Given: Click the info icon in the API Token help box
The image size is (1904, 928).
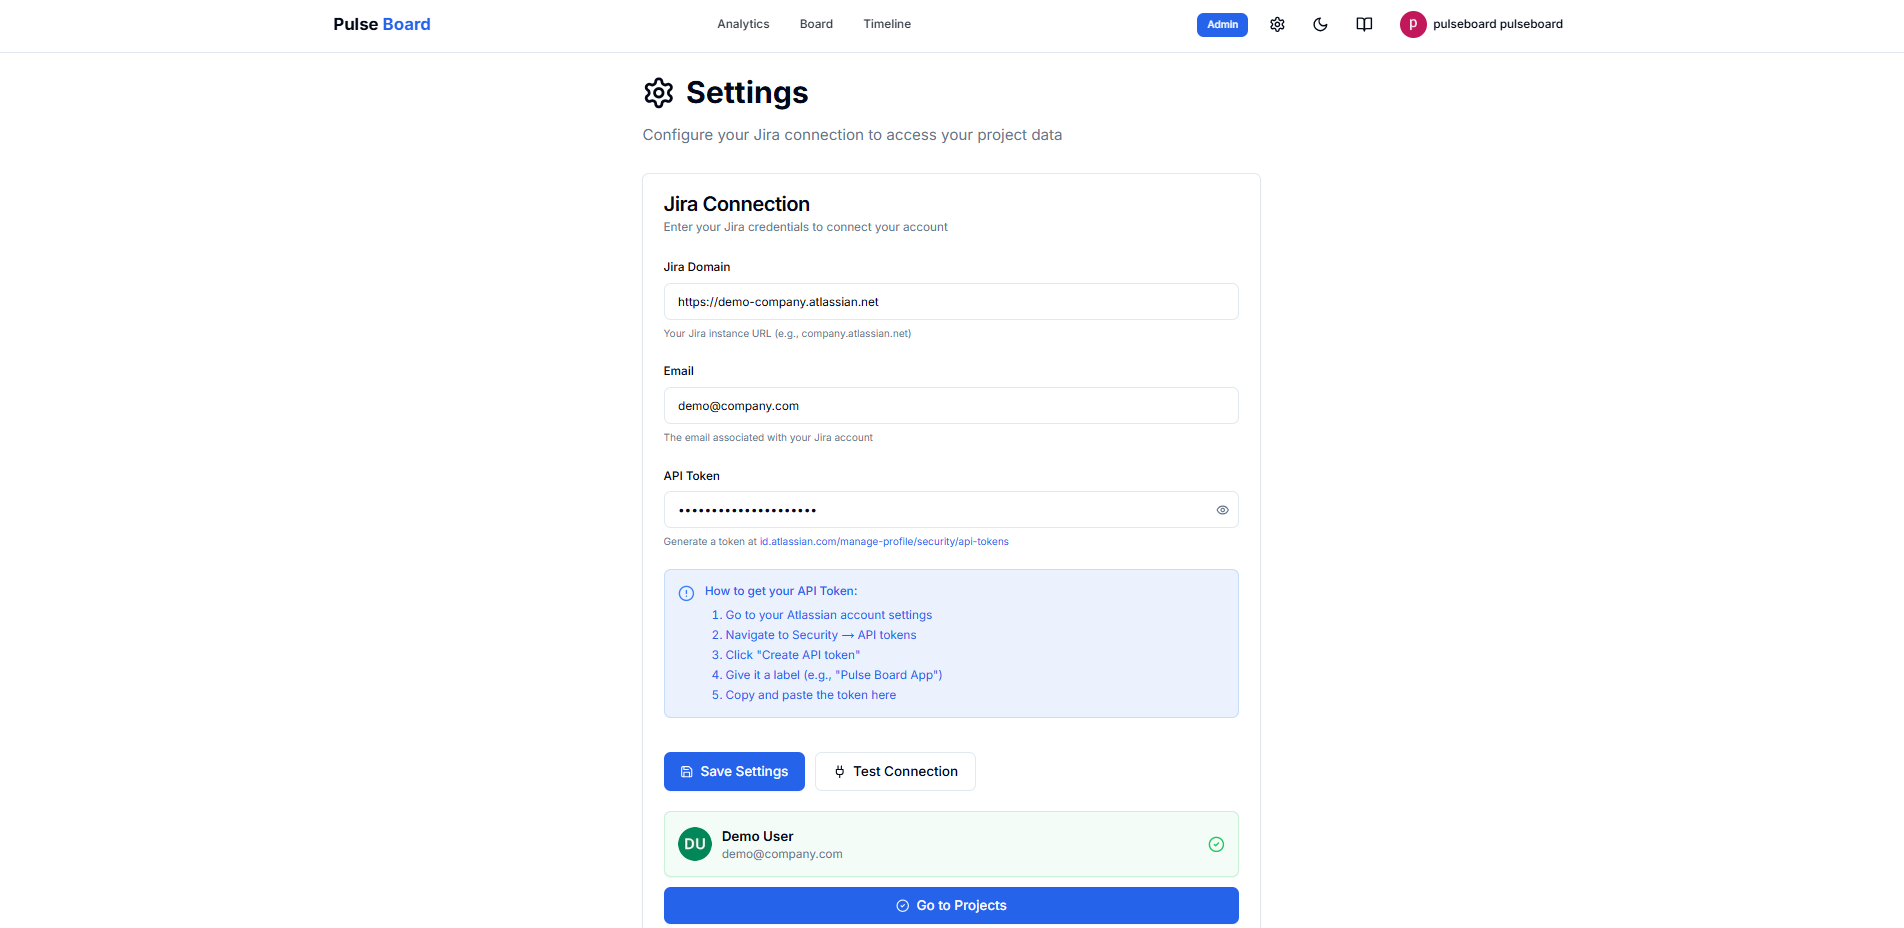Looking at the screenshot, I should (685, 592).
